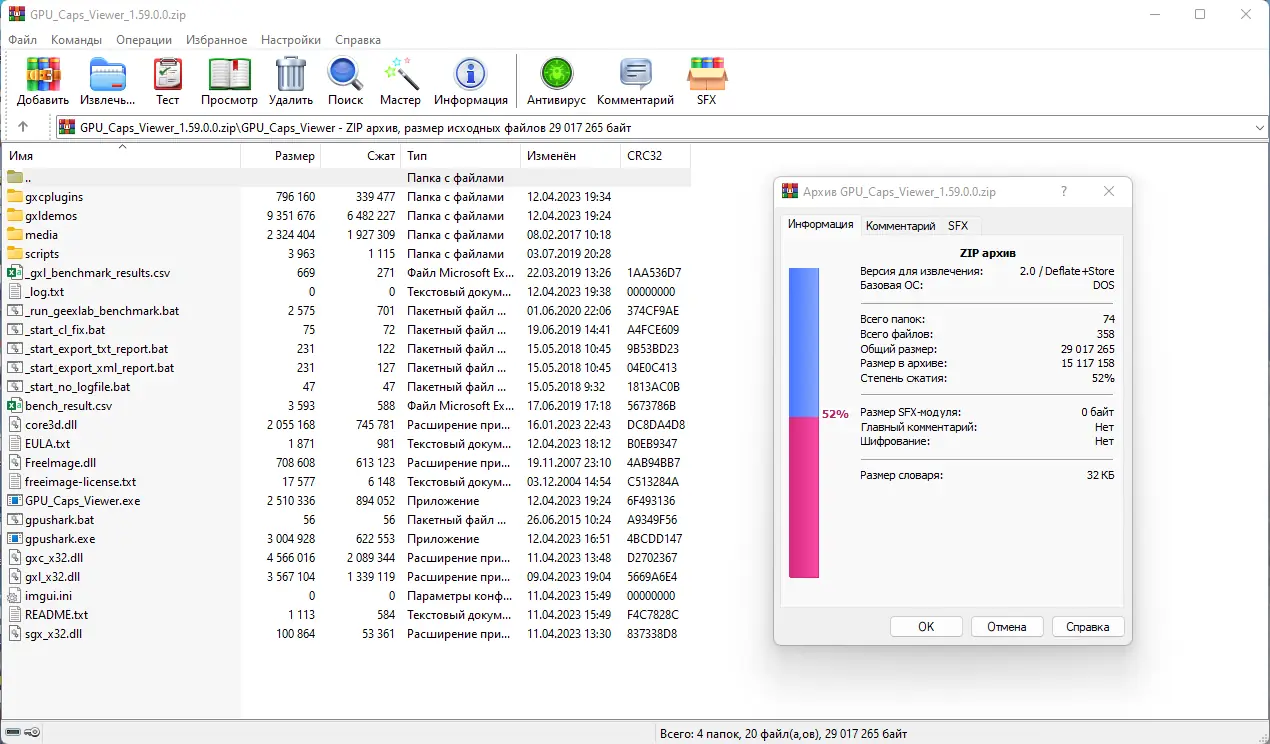This screenshot has width=1270, height=744.
Task: Select the _start_no_logfile.bat file
Action: coord(68,387)
